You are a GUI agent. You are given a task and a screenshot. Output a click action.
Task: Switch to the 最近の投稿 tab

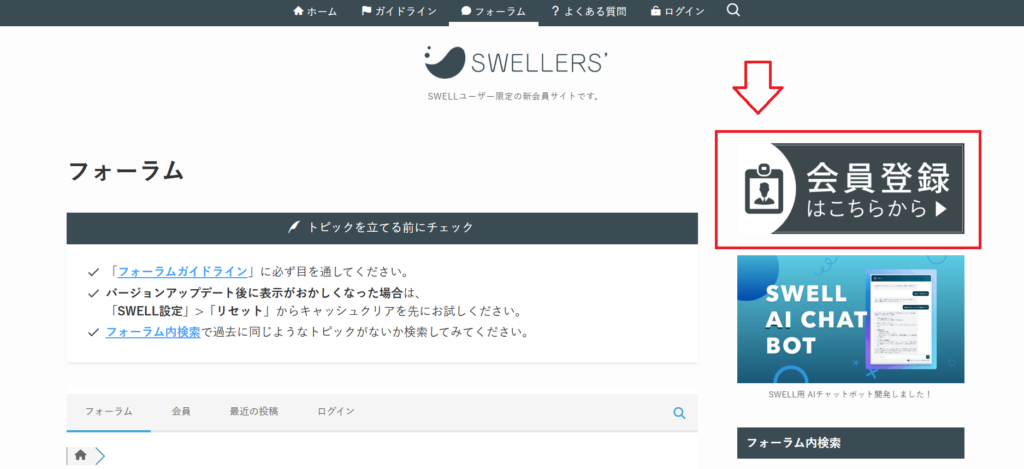254,412
